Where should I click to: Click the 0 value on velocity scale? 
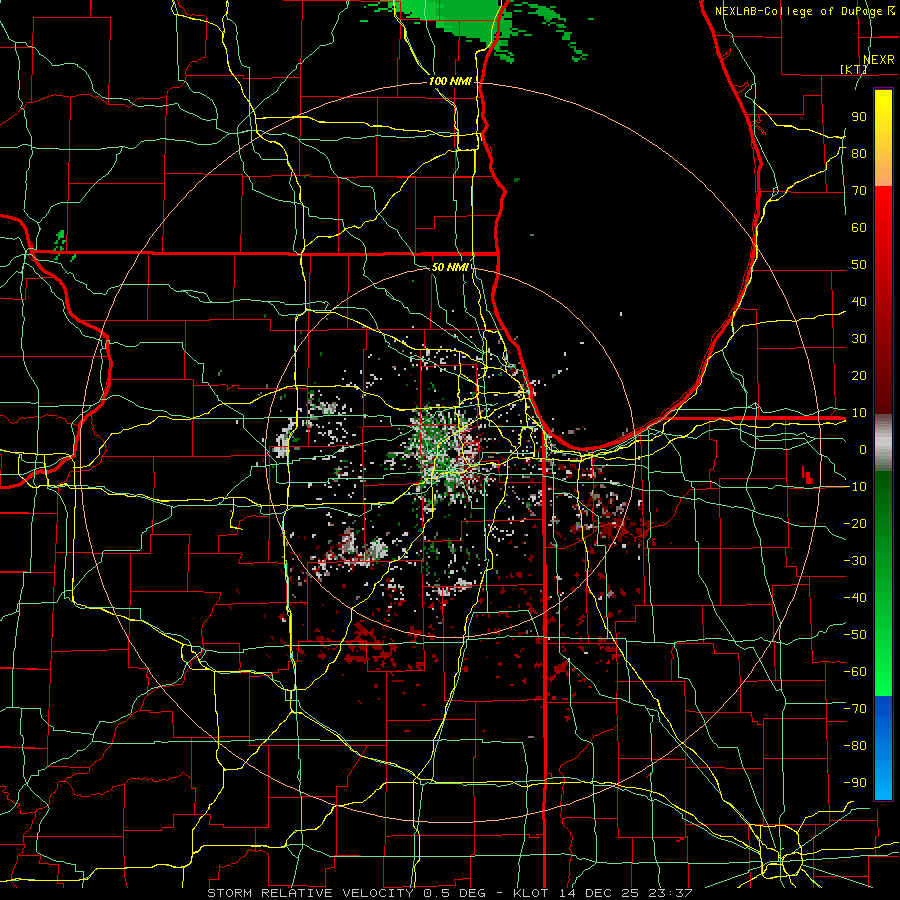(863, 449)
